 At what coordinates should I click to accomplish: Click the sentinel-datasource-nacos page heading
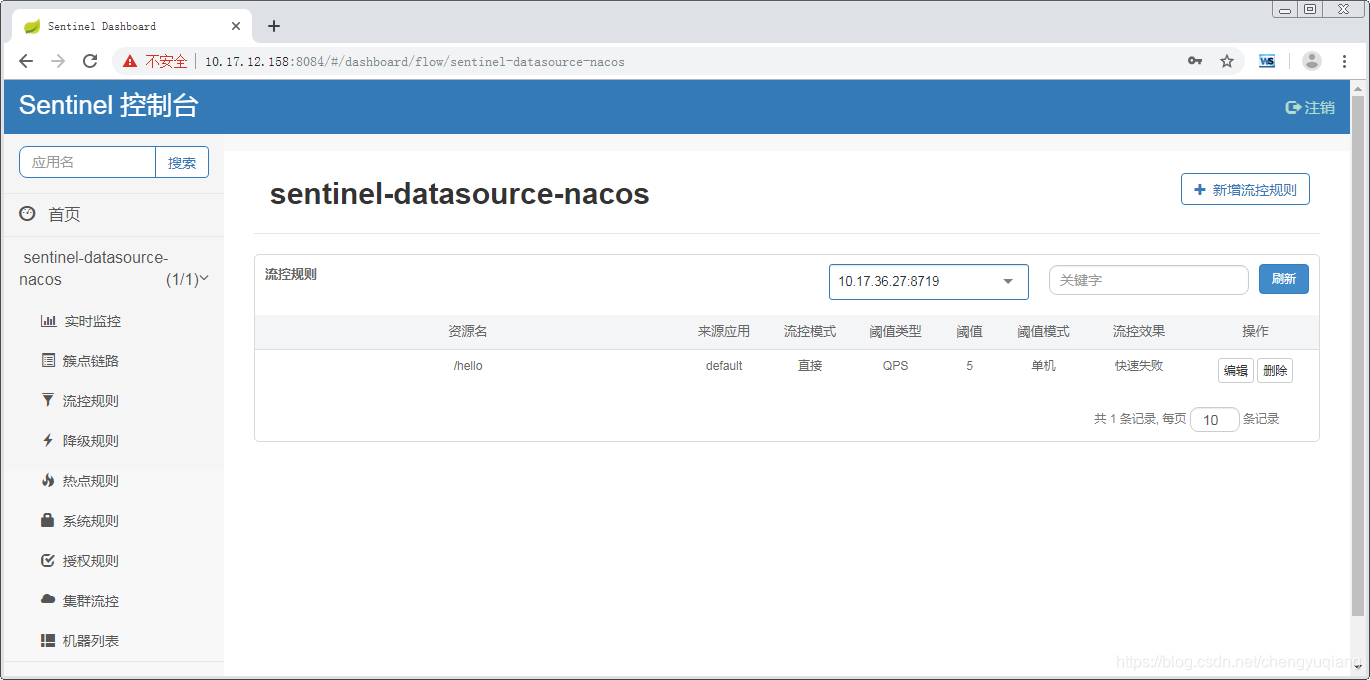[x=460, y=193]
